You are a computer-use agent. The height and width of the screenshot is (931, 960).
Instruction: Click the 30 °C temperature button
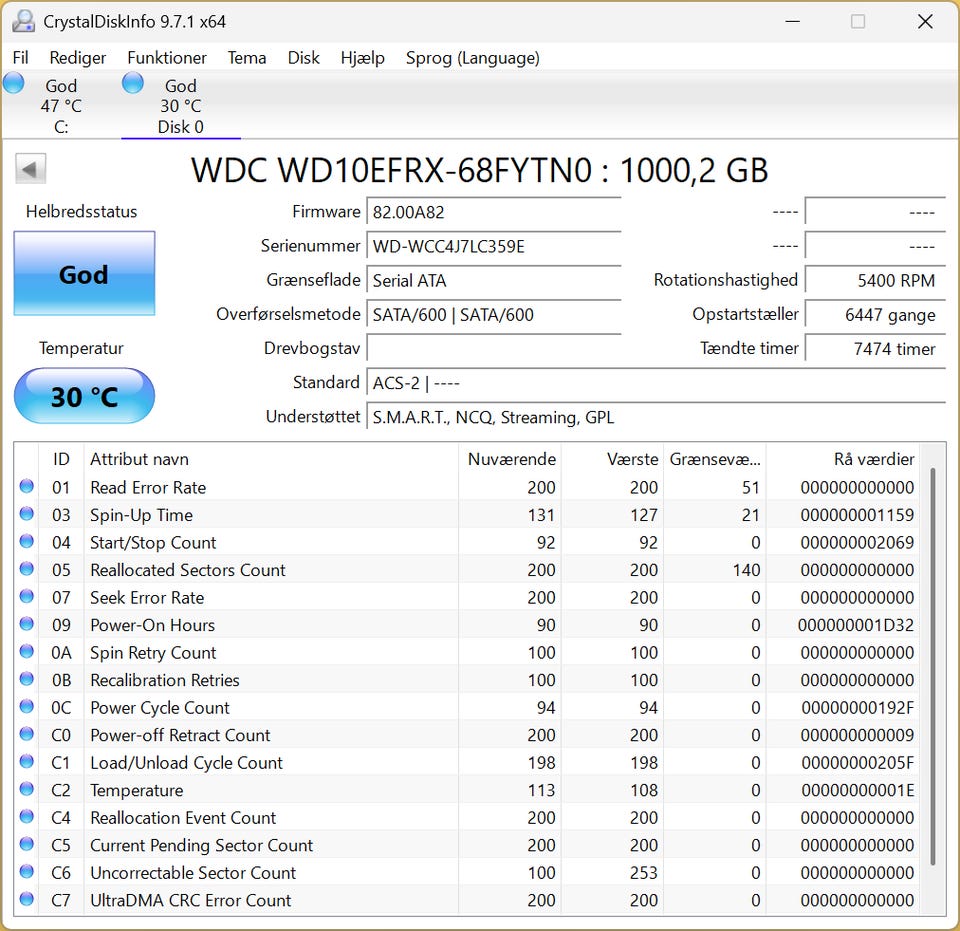[84, 397]
